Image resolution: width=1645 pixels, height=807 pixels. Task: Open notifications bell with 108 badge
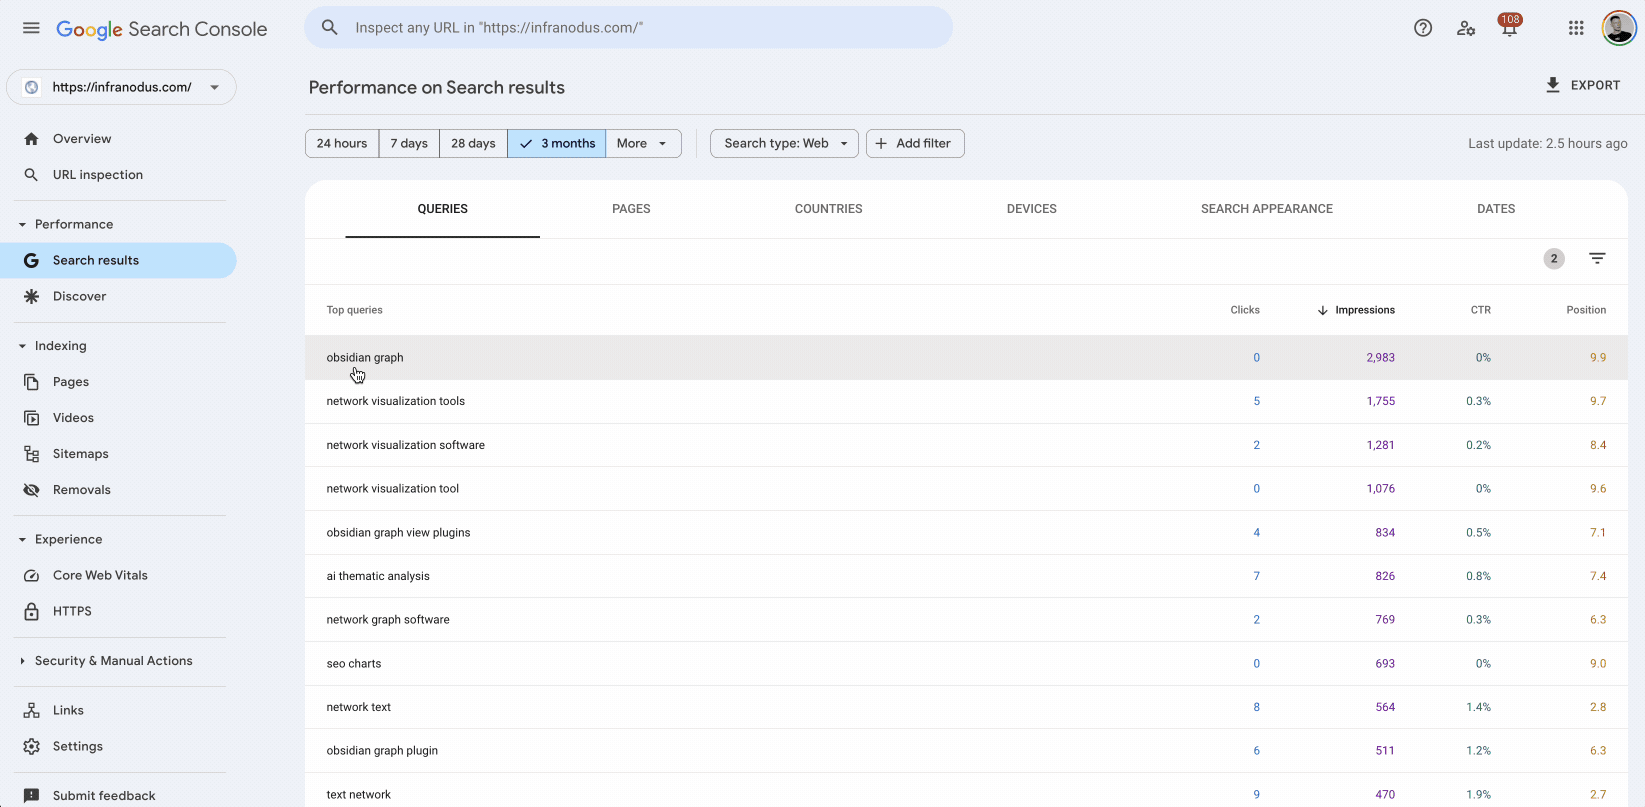pos(1509,26)
